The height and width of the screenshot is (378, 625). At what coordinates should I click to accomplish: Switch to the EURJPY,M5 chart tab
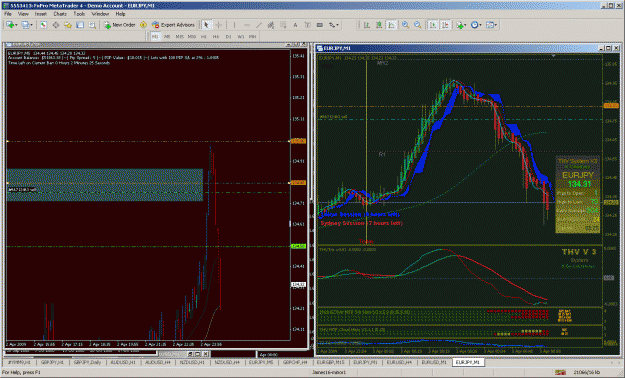point(261,362)
